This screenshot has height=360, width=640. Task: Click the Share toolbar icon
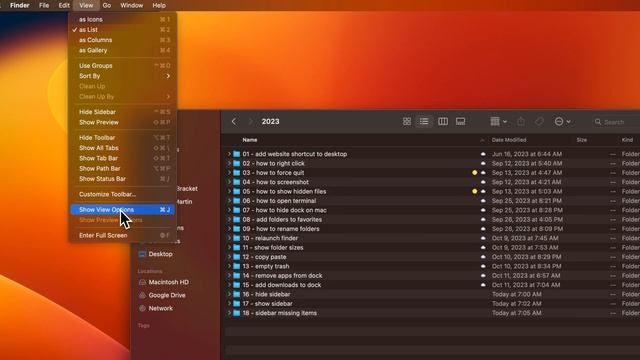[x=521, y=122]
